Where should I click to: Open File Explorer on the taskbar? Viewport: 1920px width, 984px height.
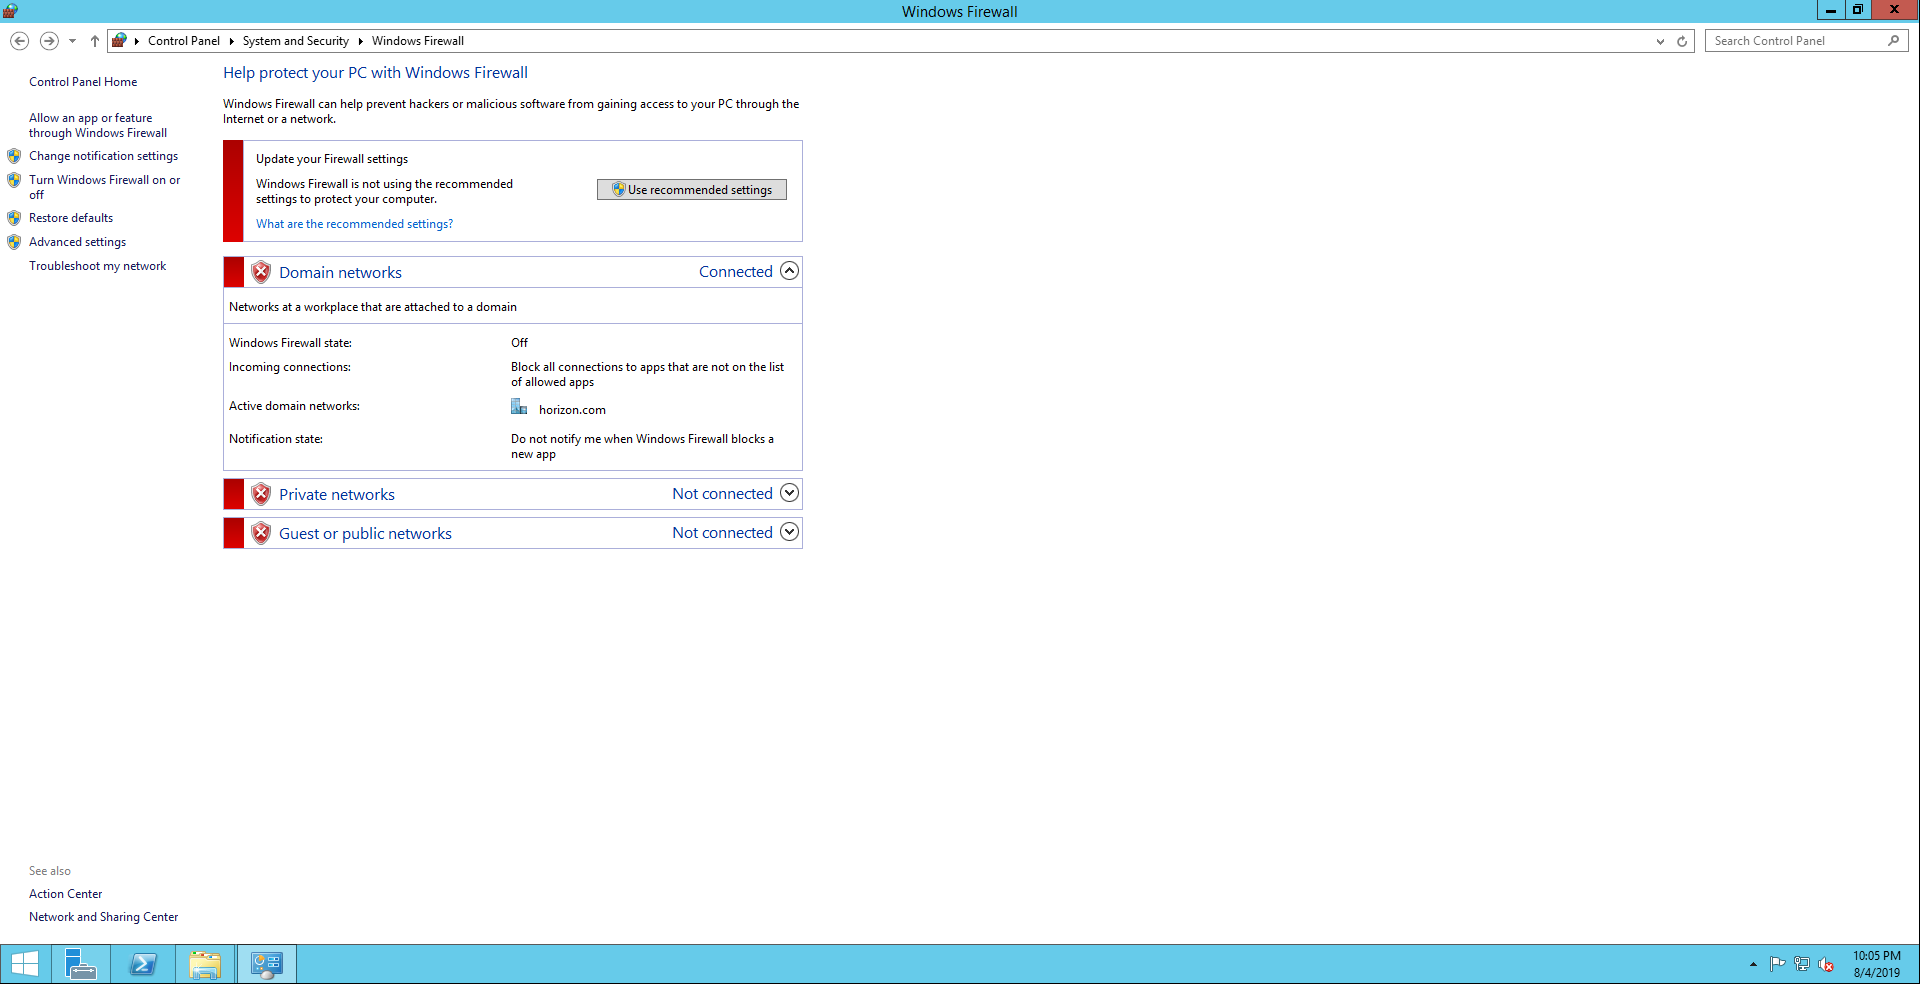tap(205, 964)
